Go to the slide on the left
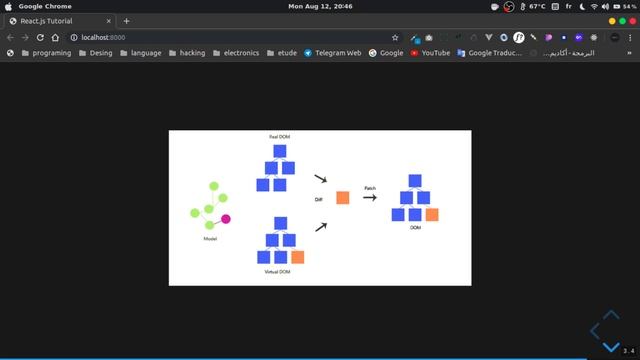The height and width of the screenshot is (360, 640). (x=595, y=331)
